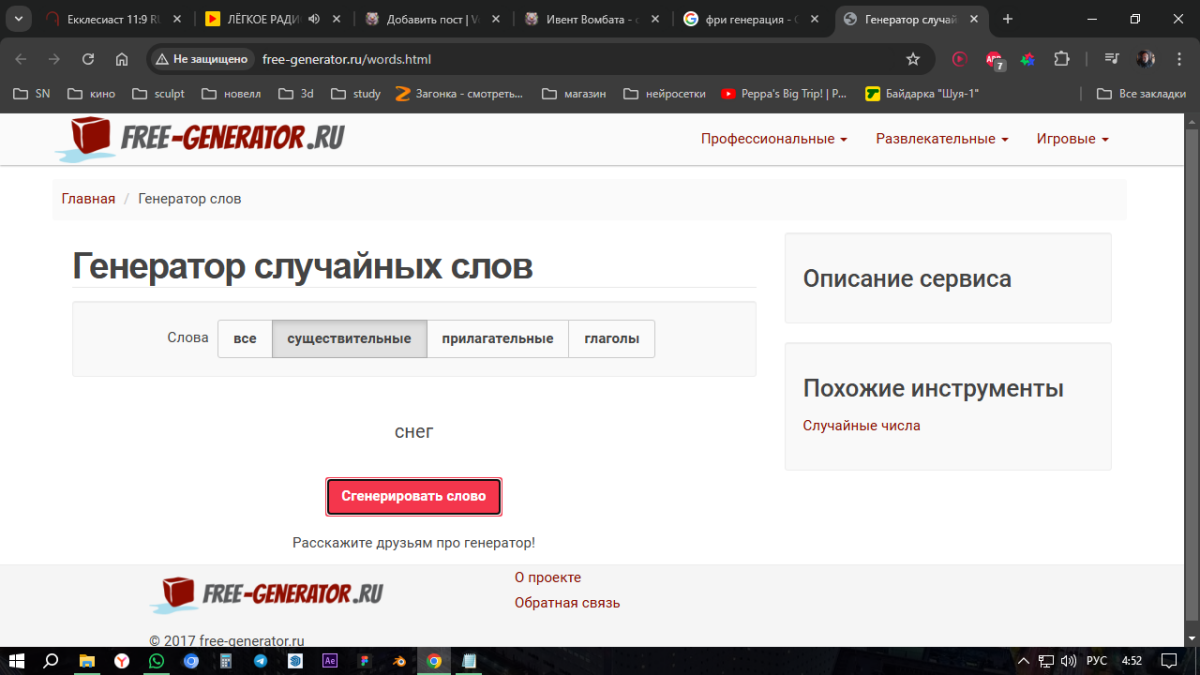
Task: Open the кино bookmarks folder
Action: pyautogui.click(x=91, y=94)
